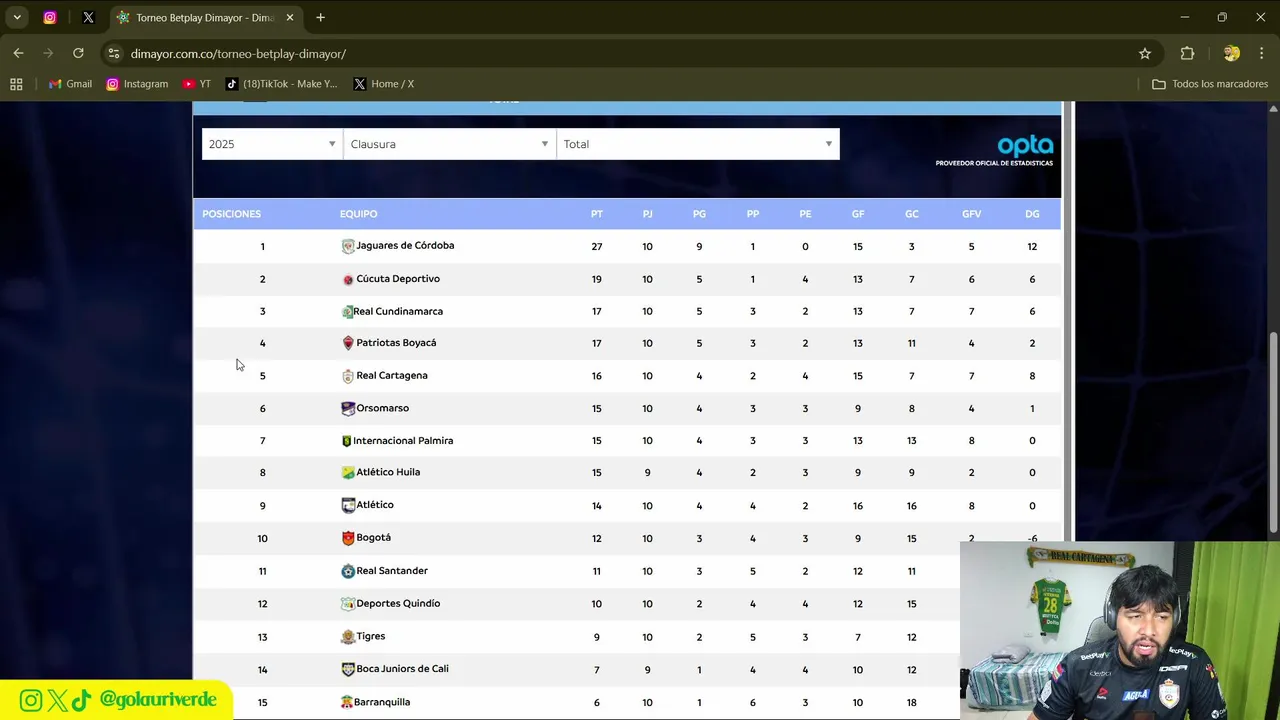
Task: Open a new browser tab
Action: (320, 17)
